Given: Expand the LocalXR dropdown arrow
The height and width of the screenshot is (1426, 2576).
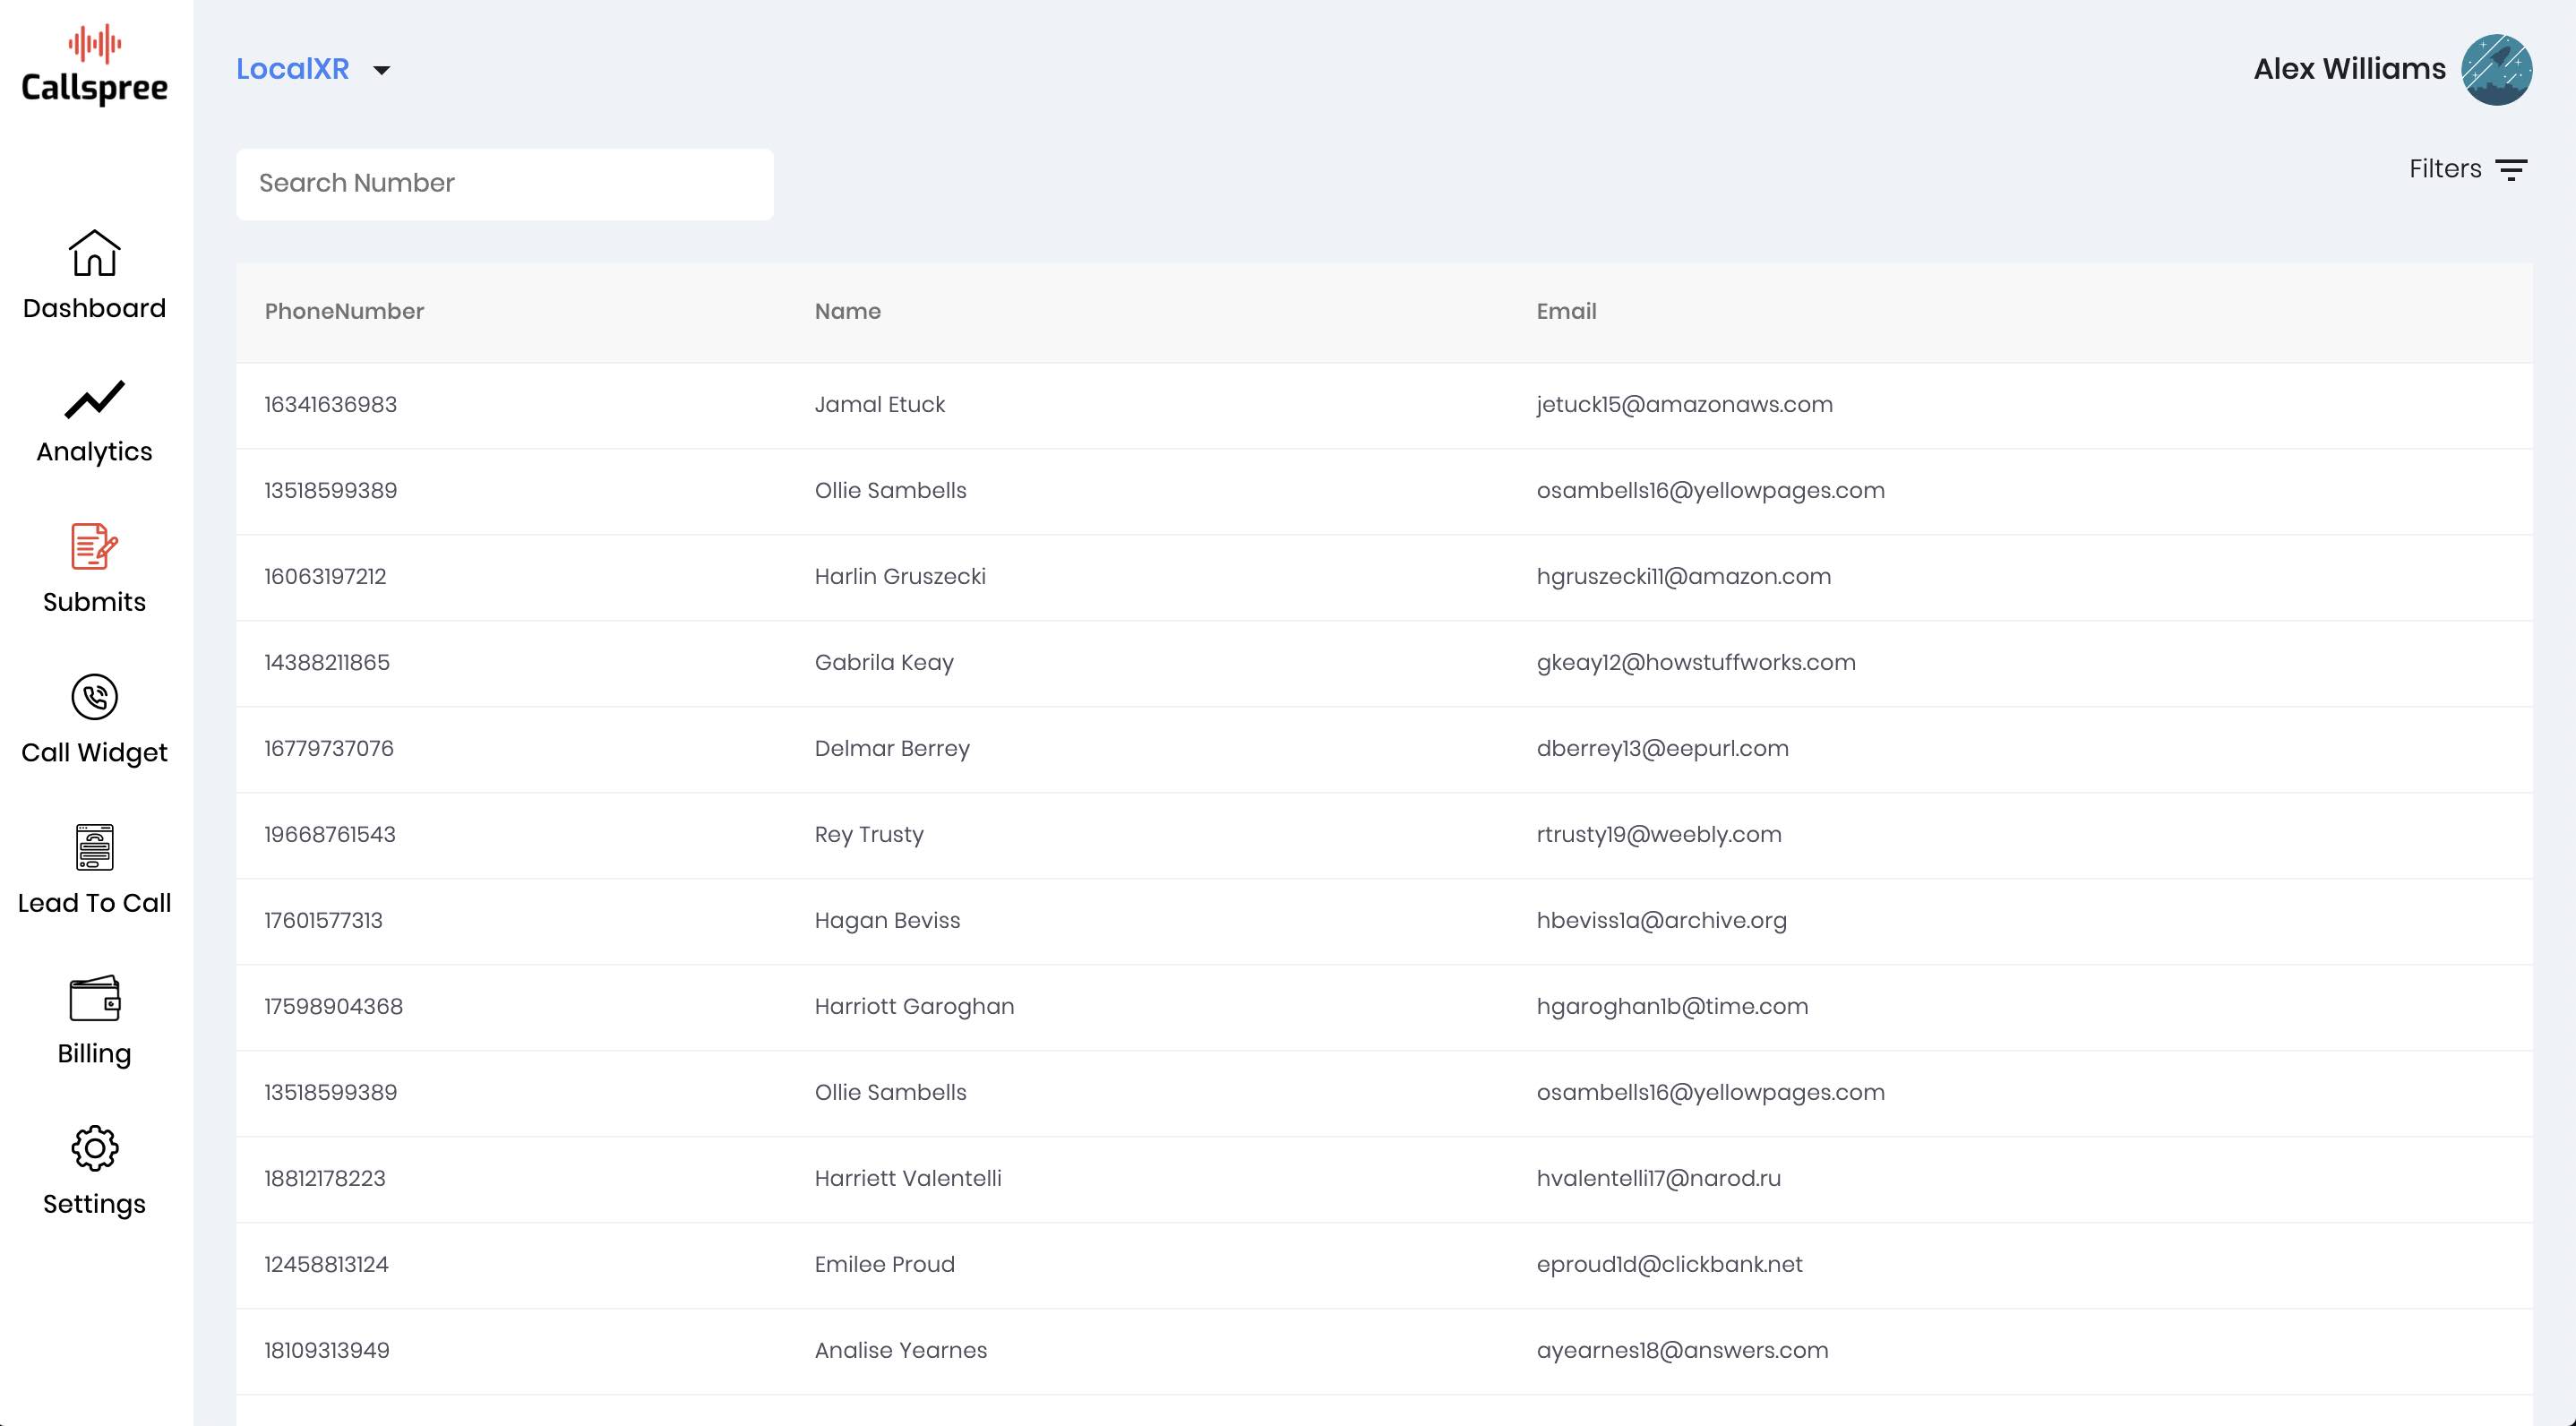Looking at the screenshot, I should pos(381,70).
